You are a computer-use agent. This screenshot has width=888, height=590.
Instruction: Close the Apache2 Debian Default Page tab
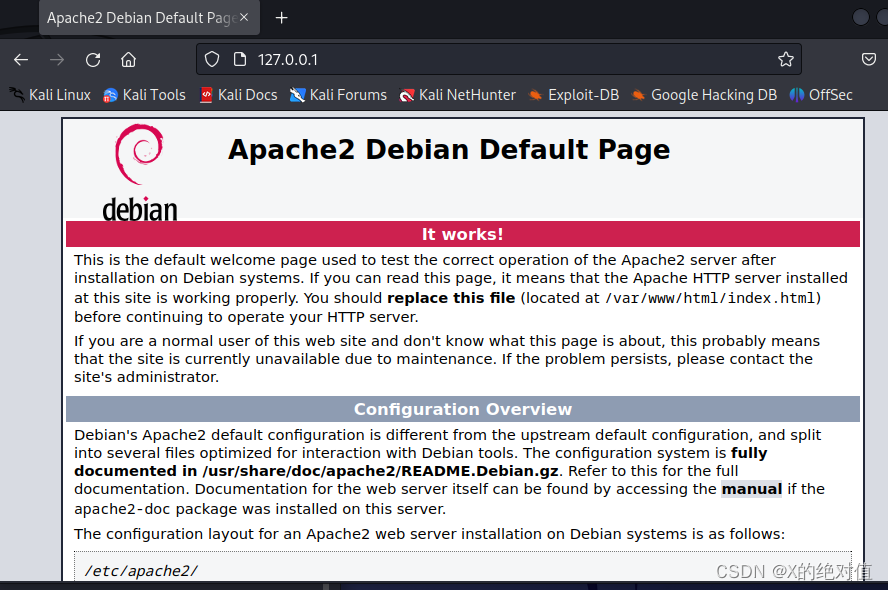tap(244, 18)
